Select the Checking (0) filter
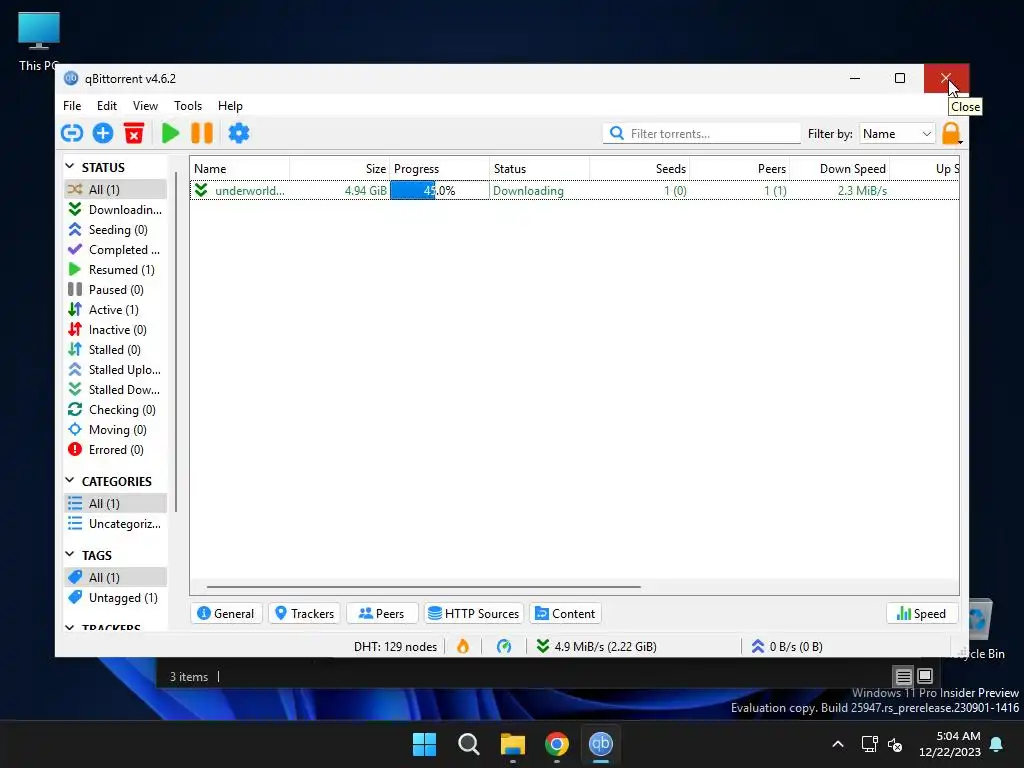Image resolution: width=1024 pixels, height=768 pixels. coord(116,410)
